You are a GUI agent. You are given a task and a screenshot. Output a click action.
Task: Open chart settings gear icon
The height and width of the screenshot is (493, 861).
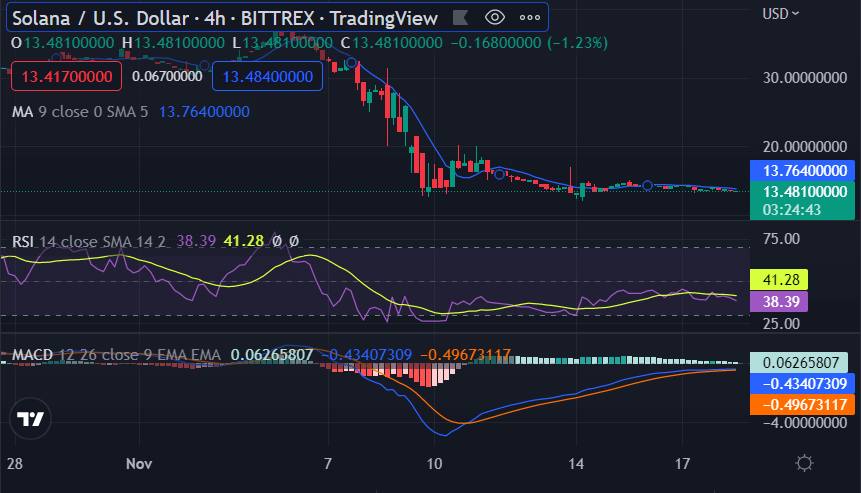[x=804, y=463]
